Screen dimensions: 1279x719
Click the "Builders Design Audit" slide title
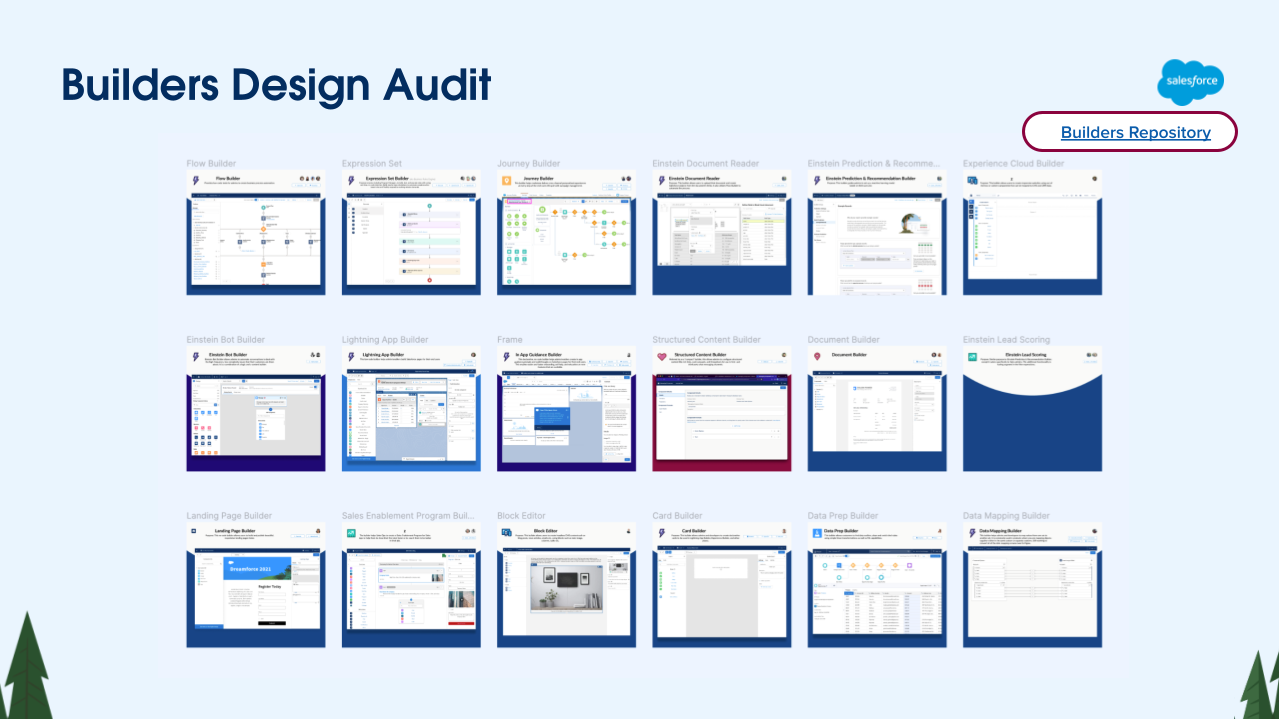point(276,85)
